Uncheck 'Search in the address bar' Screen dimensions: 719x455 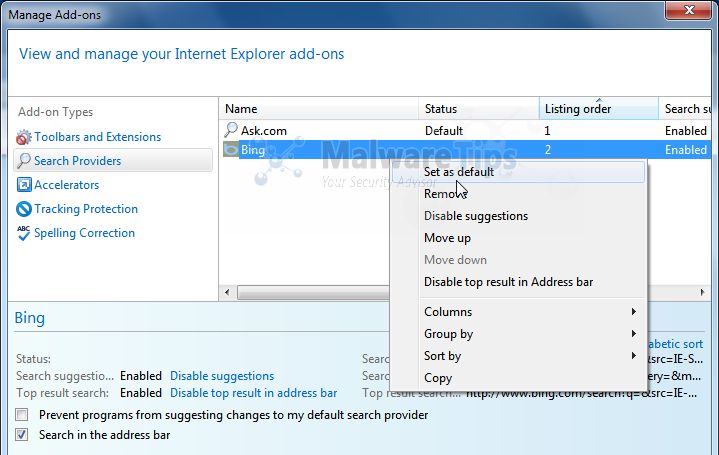22,435
